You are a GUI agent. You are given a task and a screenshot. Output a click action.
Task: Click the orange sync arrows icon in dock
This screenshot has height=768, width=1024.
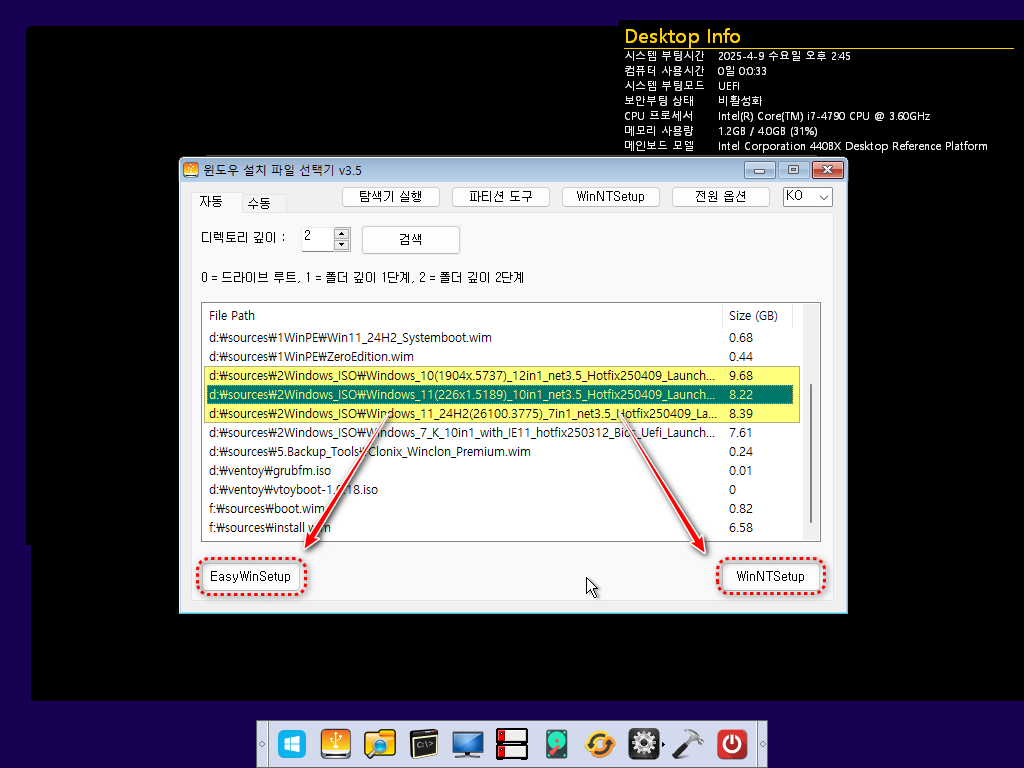coord(600,744)
